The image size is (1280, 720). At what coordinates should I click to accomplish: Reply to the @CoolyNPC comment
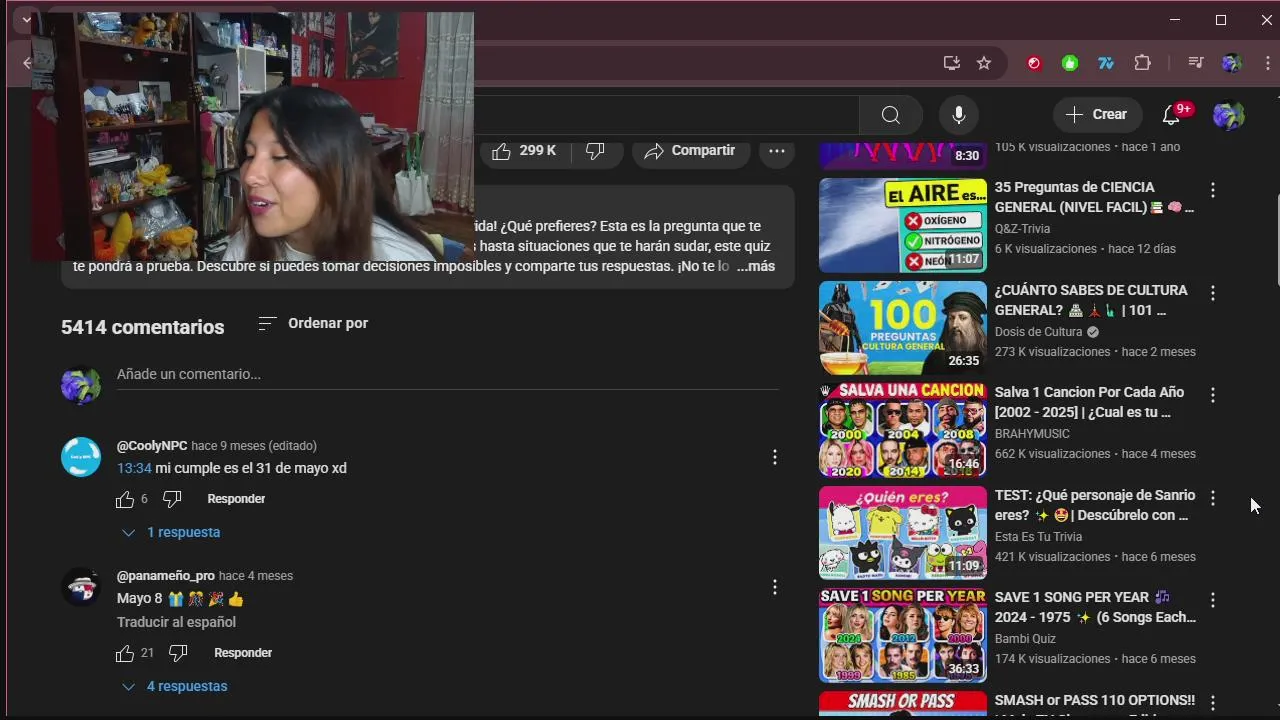[236, 499]
